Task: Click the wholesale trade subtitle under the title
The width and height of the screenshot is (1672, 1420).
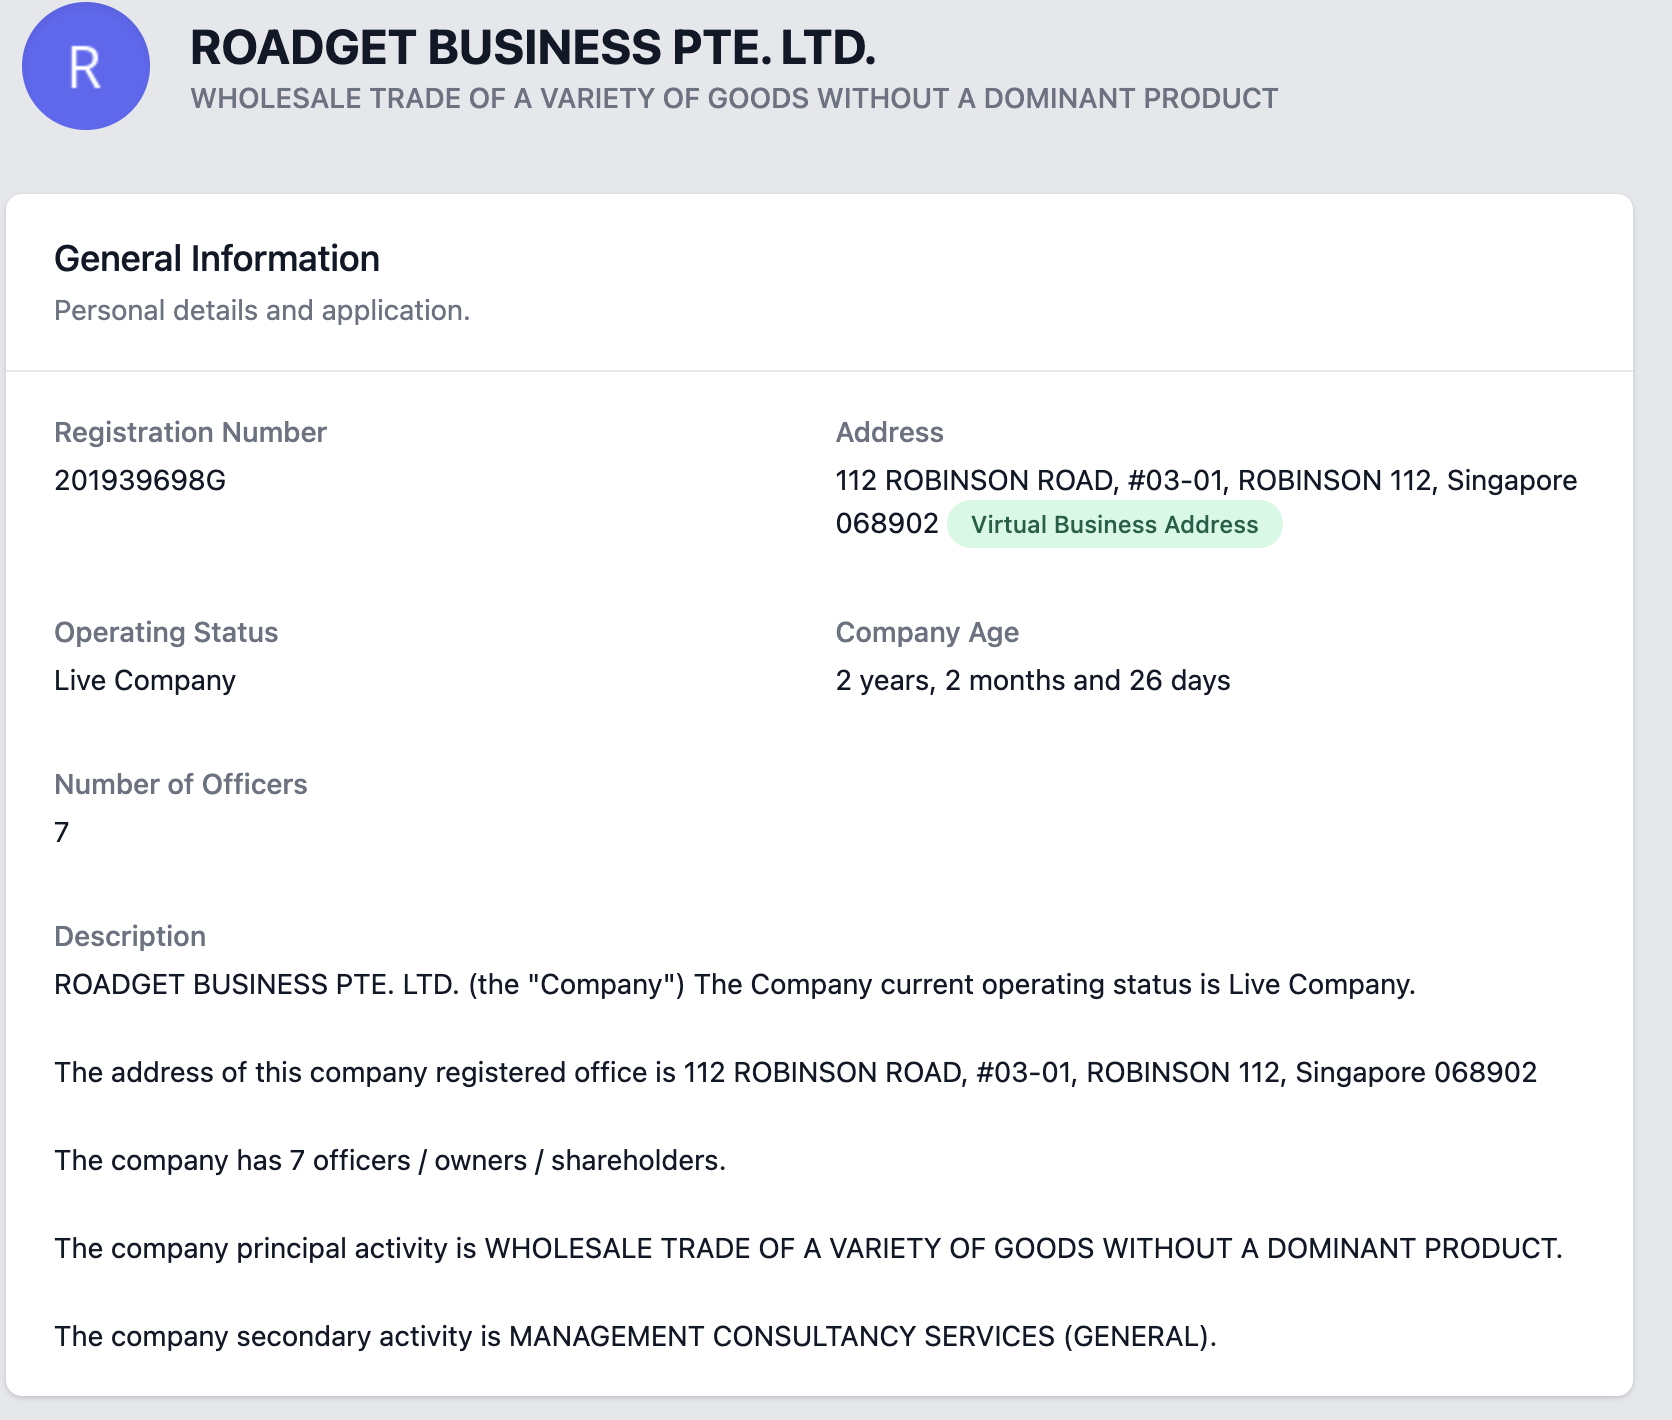Action: 734,98
